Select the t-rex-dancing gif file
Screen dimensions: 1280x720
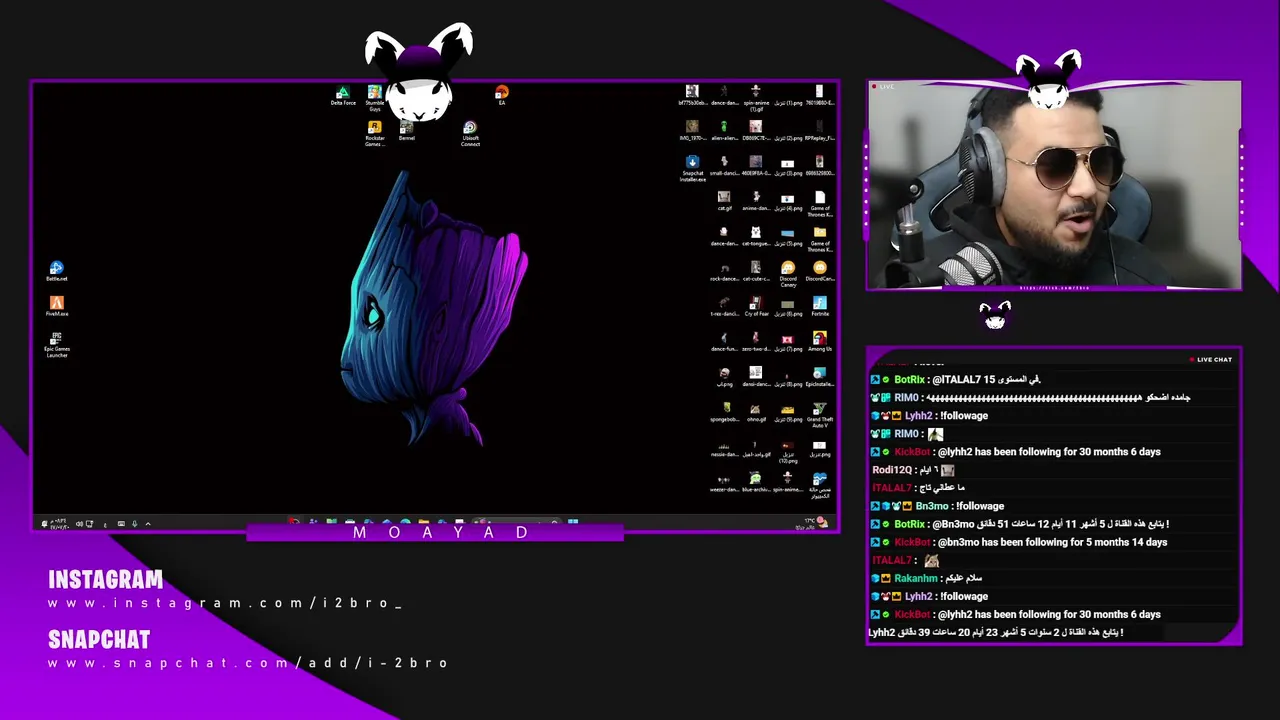[x=724, y=306]
